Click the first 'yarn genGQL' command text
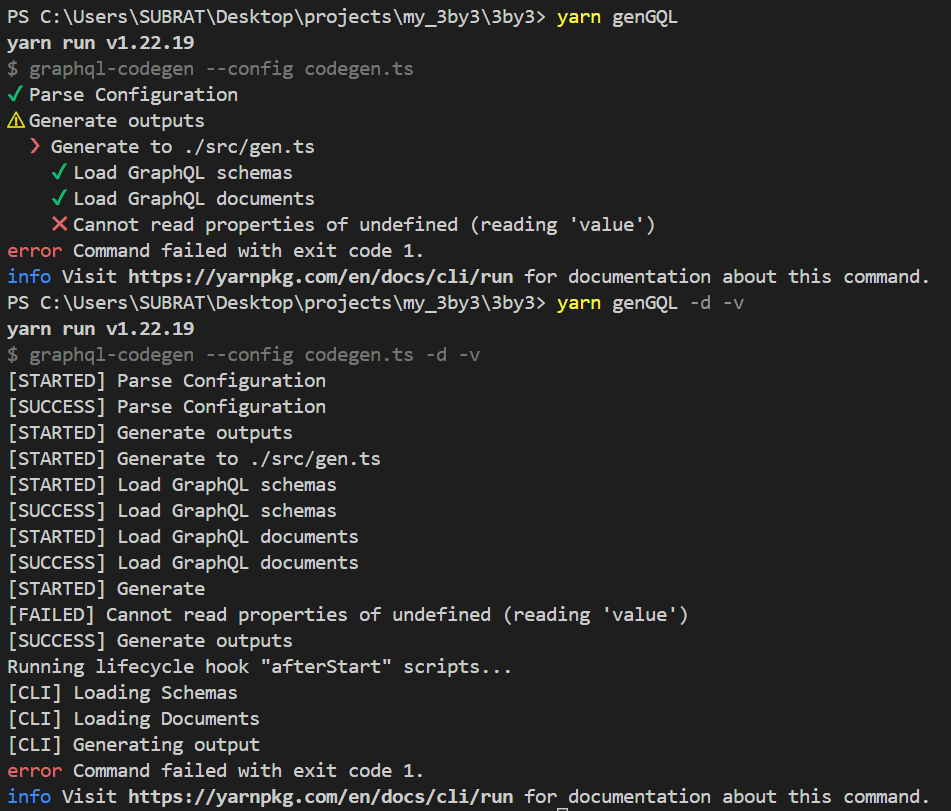This screenshot has width=951, height=811. 617,17
